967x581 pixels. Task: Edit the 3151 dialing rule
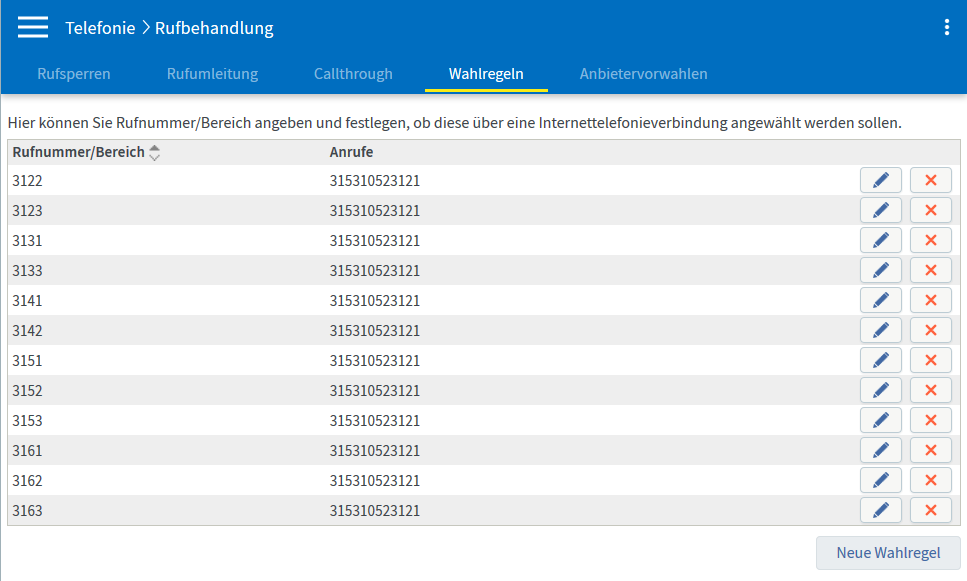click(x=880, y=360)
